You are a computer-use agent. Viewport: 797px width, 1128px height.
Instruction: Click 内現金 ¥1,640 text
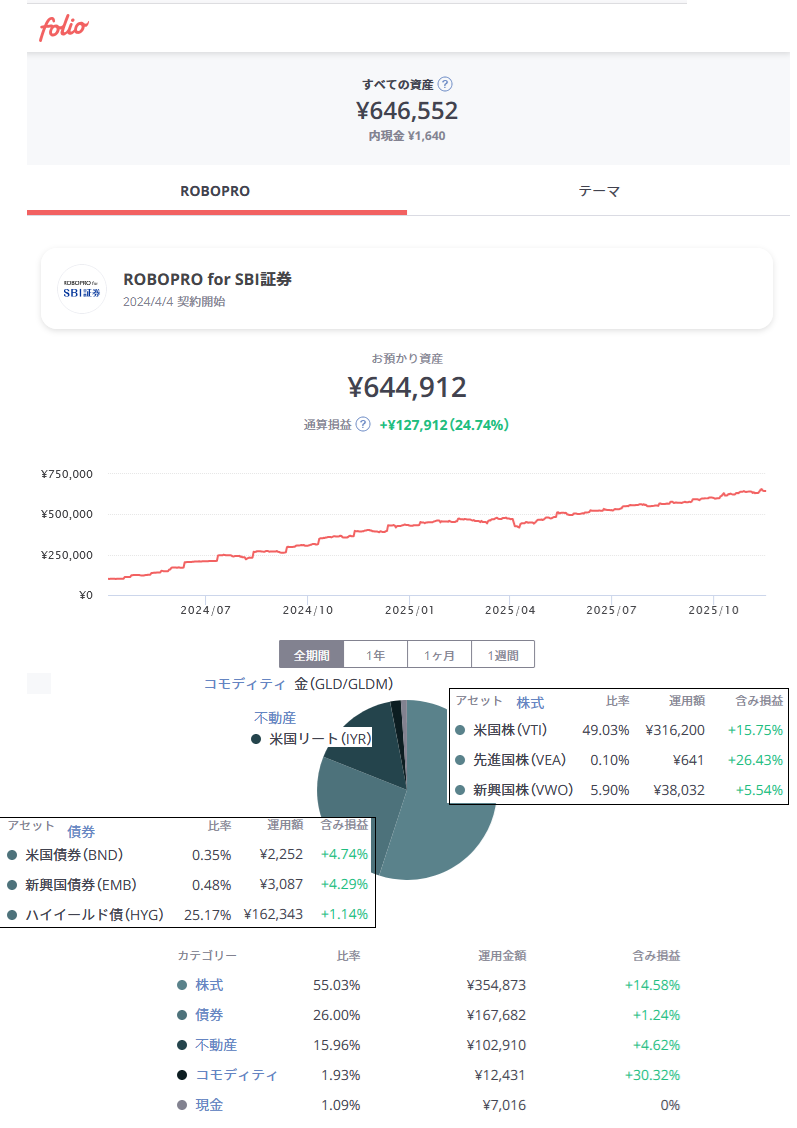pos(407,136)
